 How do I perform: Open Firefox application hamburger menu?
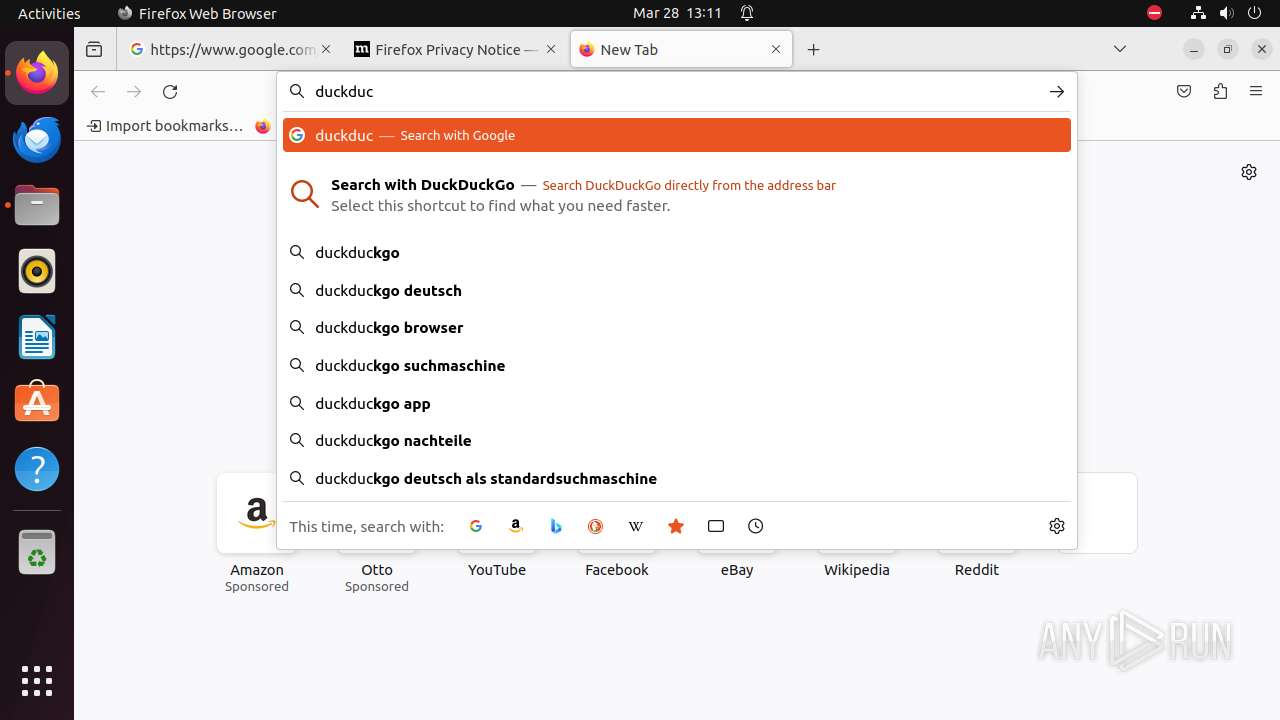click(1256, 92)
